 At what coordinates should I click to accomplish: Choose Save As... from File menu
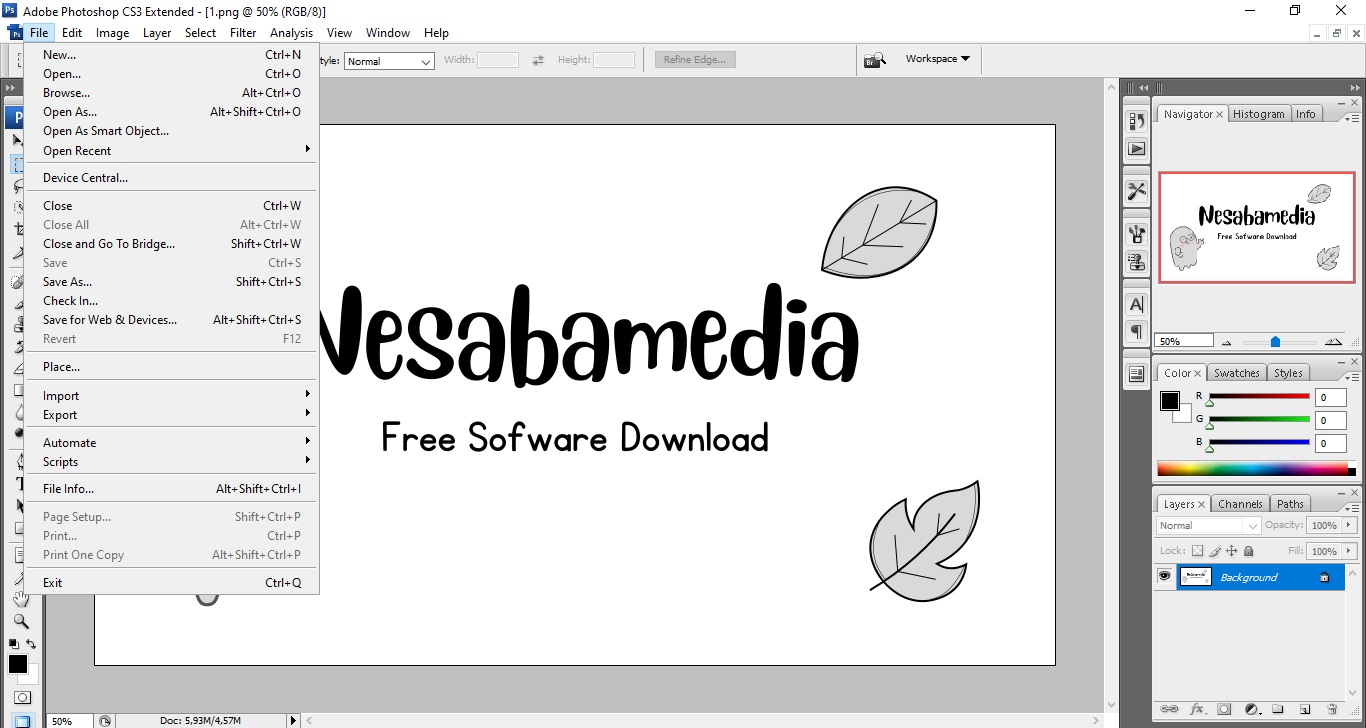click(x=68, y=282)
